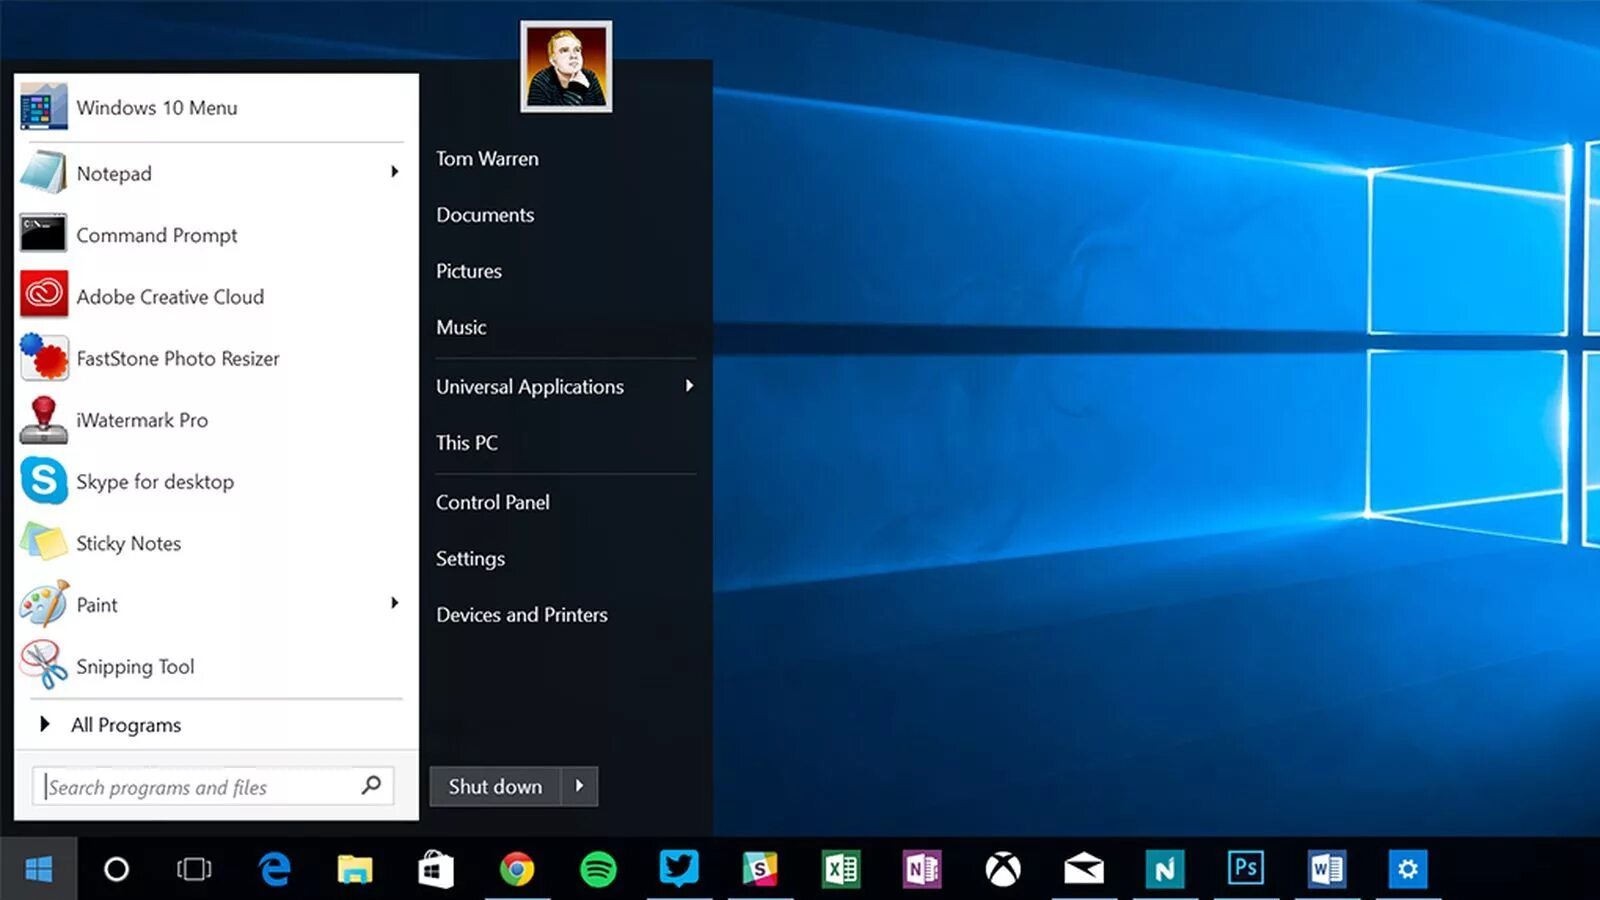
Task: Open File Explorer from taskbar
Action: pos(355,869)
